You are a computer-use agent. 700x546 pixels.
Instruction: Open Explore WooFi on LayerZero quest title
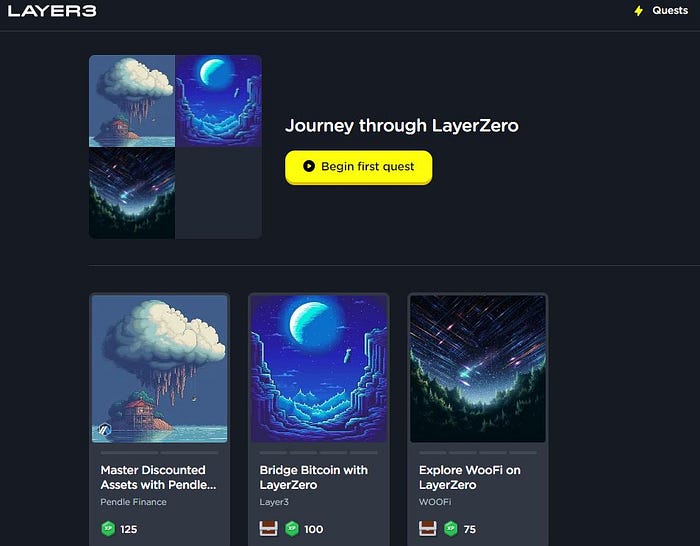(x=470, y=477)
